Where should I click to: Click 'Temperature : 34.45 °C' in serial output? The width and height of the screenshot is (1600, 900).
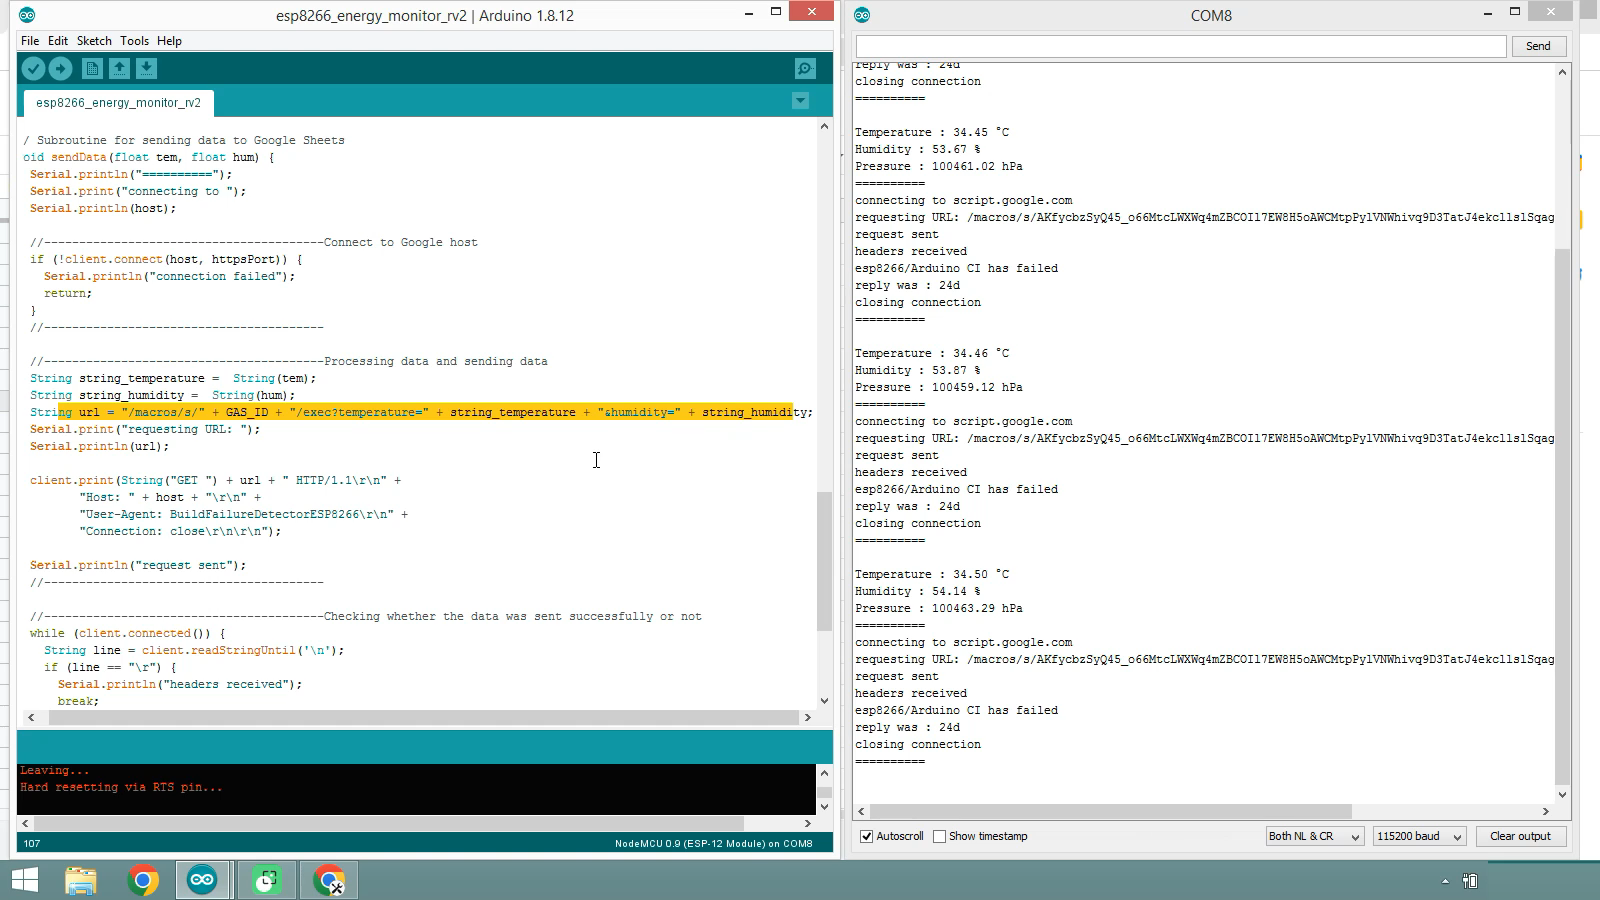[932, 132]
